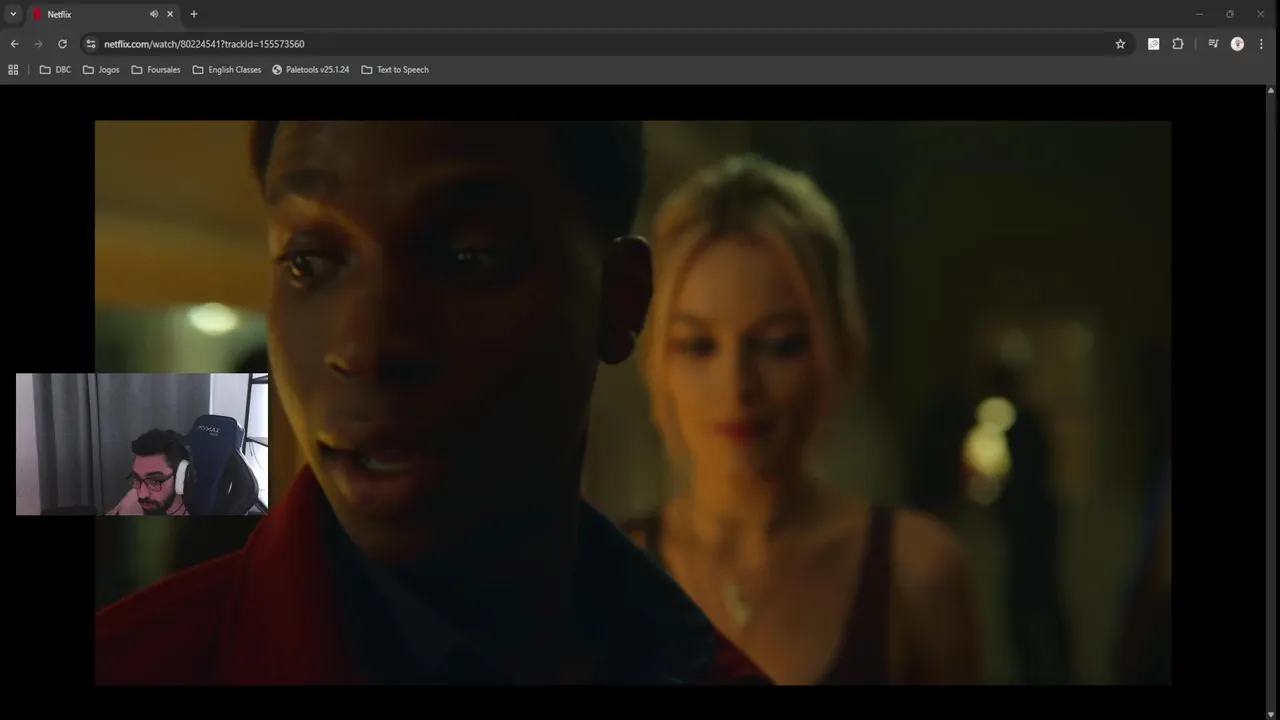Reload the Netflix page

tap(62, 44)
